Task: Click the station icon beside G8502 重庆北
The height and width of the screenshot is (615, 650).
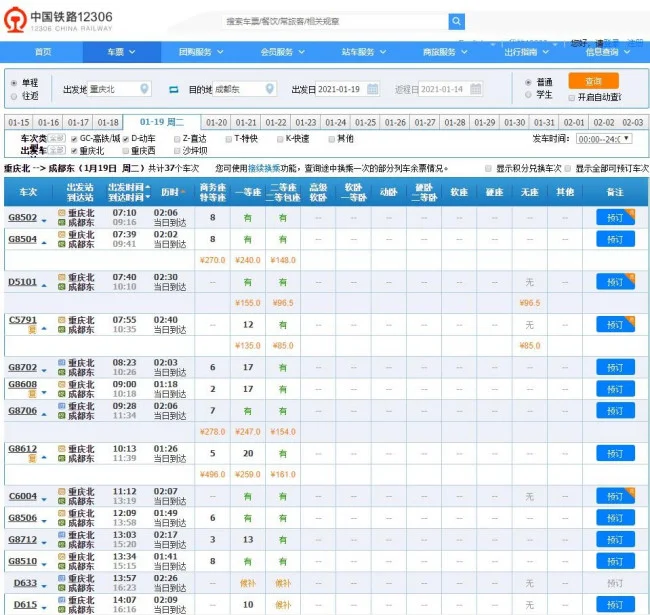Action: point(62,213)
